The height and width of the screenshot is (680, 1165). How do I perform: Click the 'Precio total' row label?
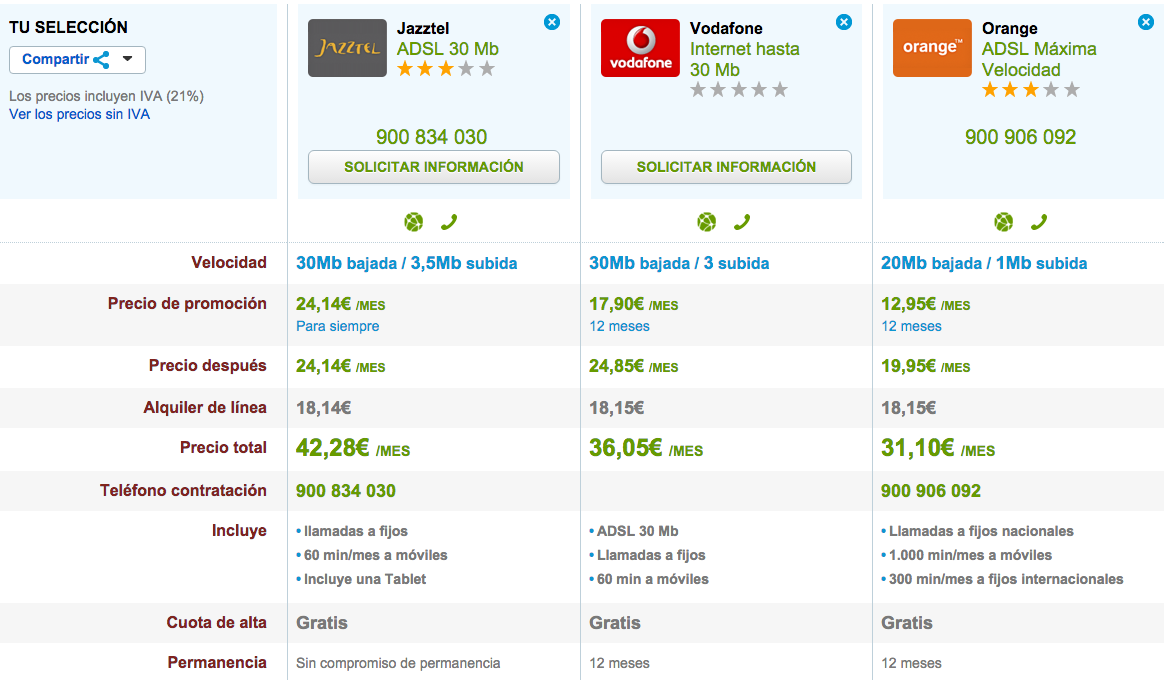pos(223,447)
